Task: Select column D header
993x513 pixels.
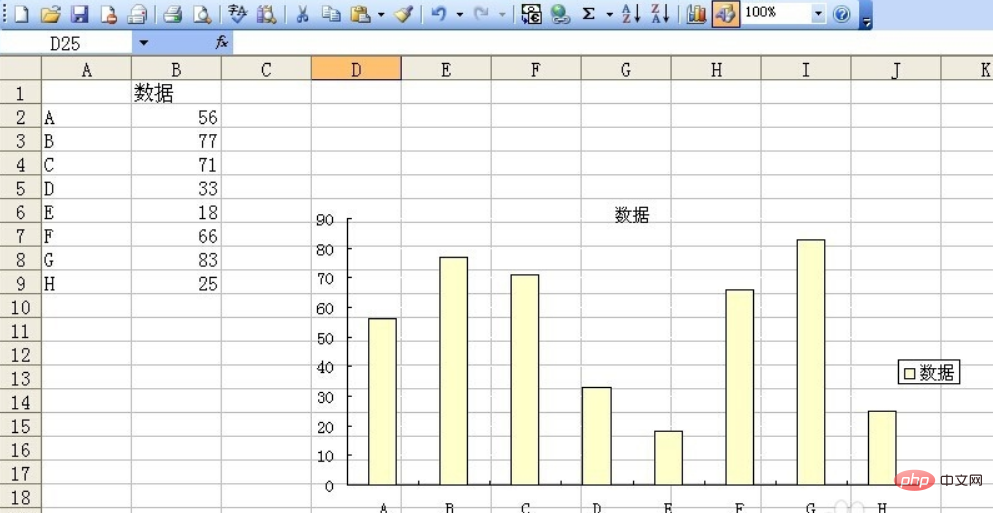Action: [x=356, y=69]
